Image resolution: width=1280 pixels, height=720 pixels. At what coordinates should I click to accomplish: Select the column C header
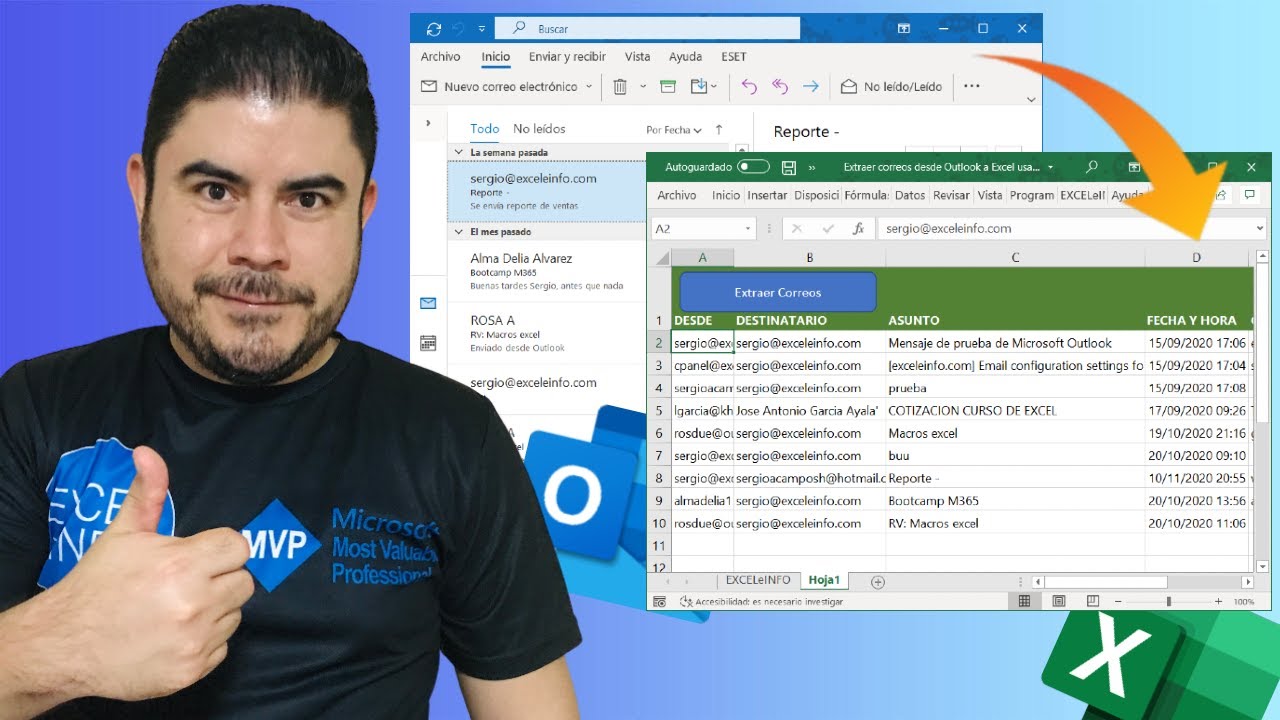[1015, 258]
